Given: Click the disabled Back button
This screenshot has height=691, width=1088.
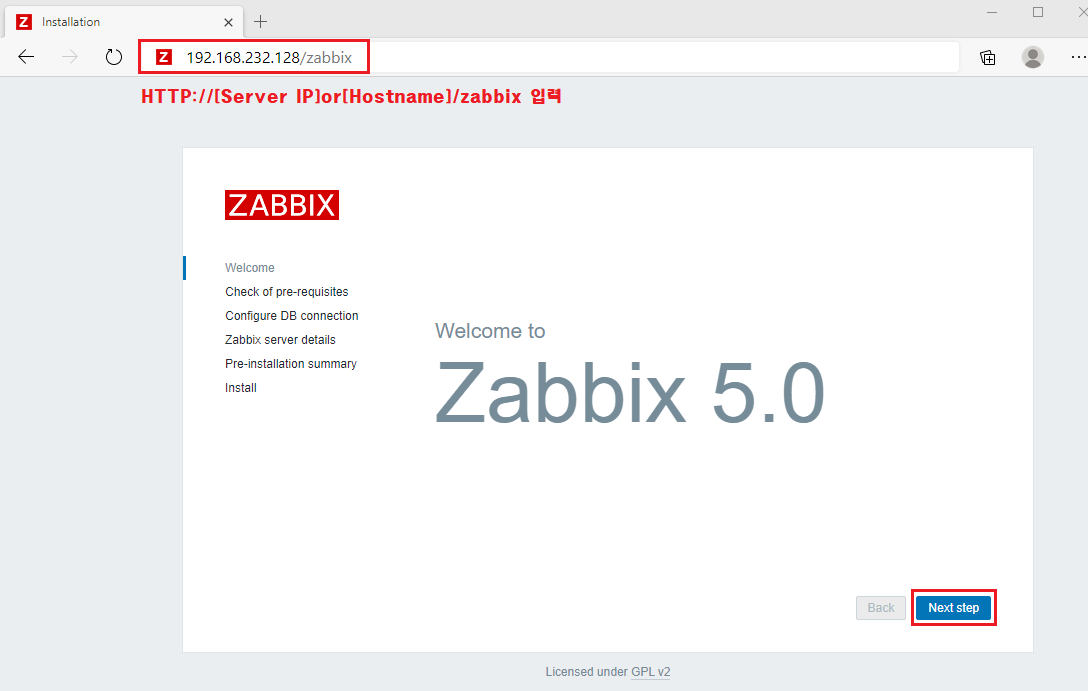Looking at the screenshot, I should pos(881,608).
